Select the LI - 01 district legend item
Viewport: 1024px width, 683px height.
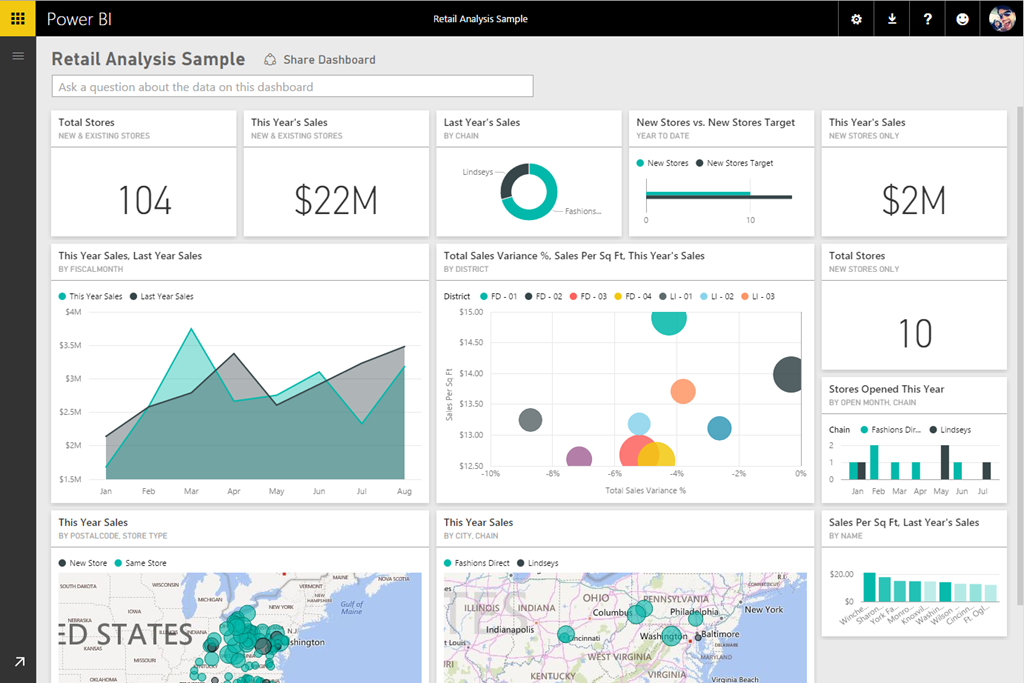click(x=676, y=296)
